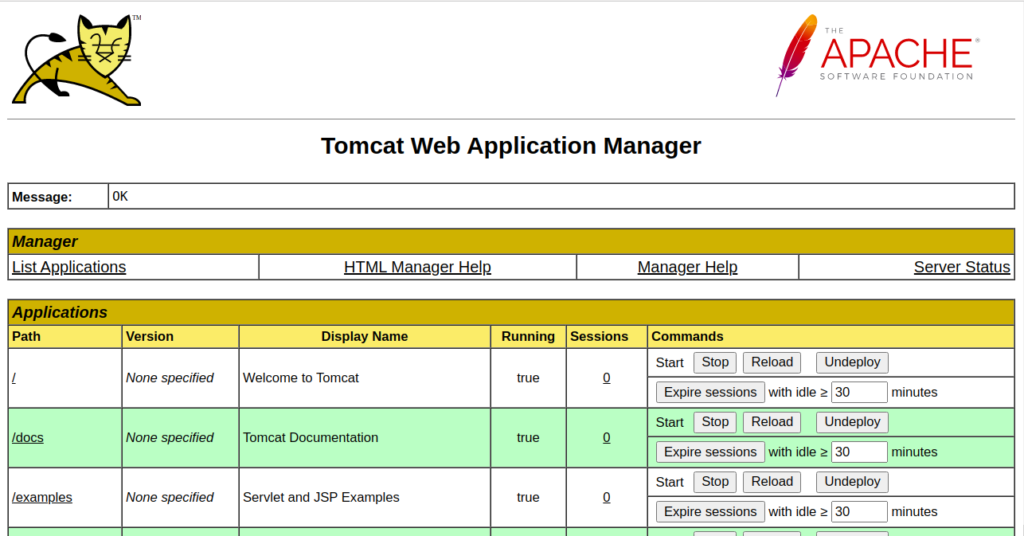This screenshot has height=536, width=1024.
Task: Click idle minutes field for /docs application
Action: 859,452
